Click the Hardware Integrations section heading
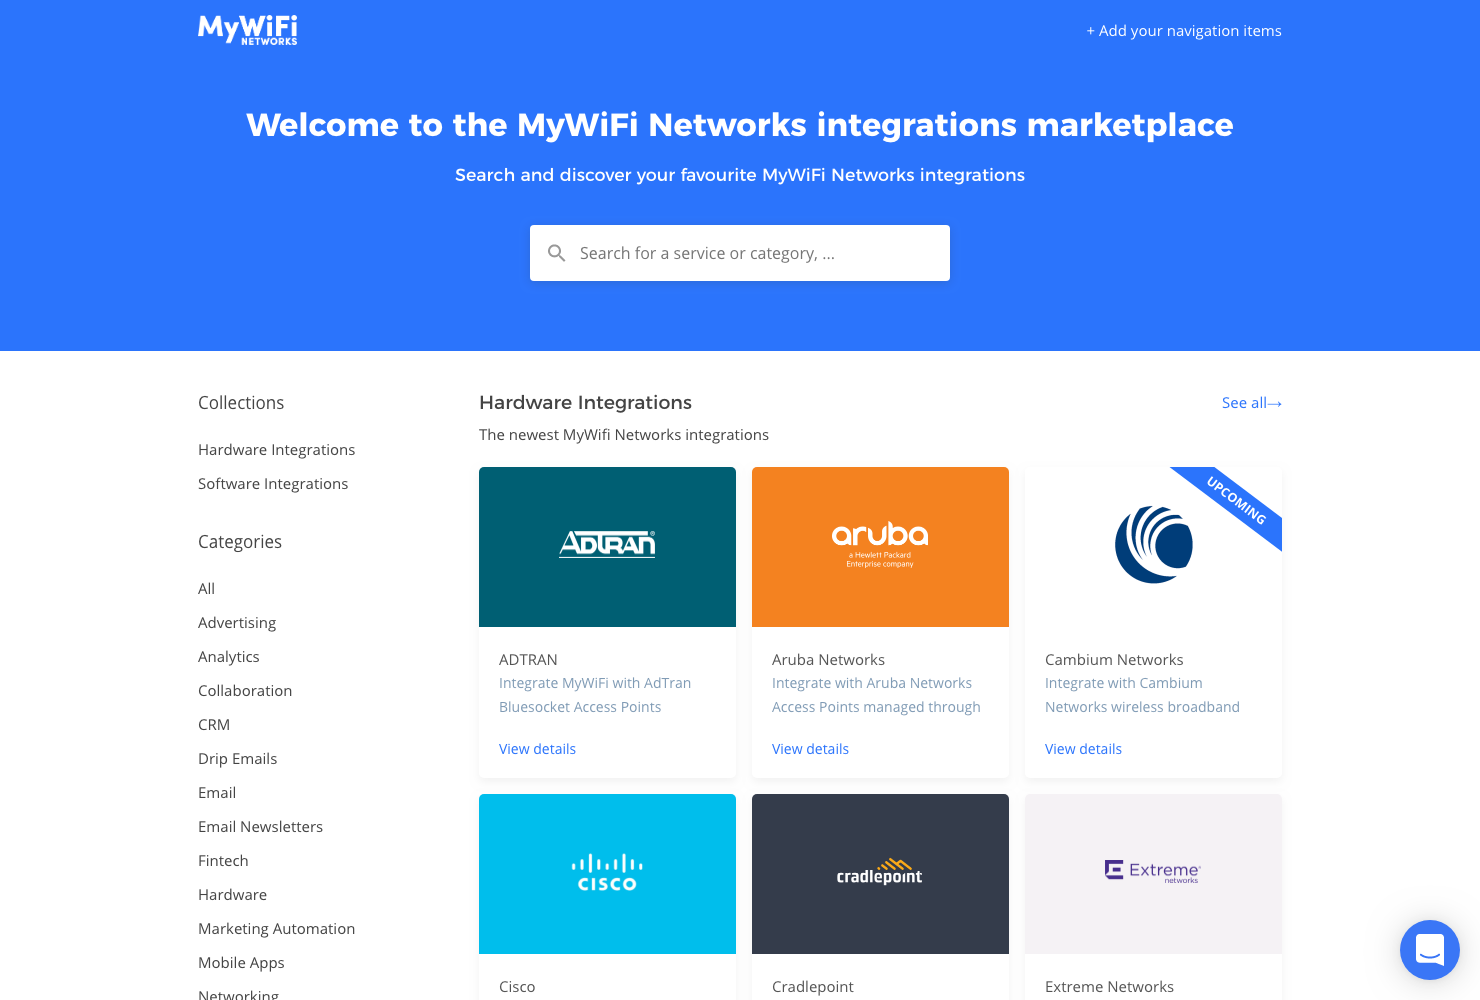The height and width of the screenshot is (1000, 1480). tap(585, 403)
